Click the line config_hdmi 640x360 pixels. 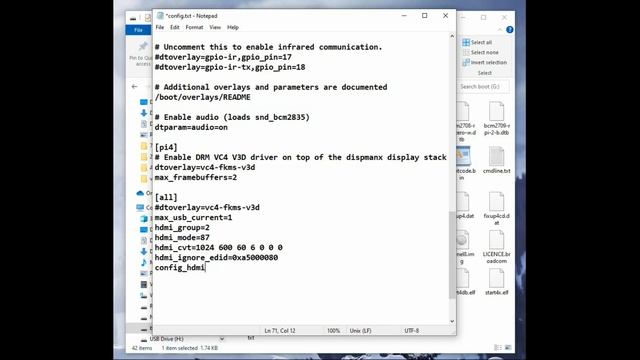tap(180, 268)
